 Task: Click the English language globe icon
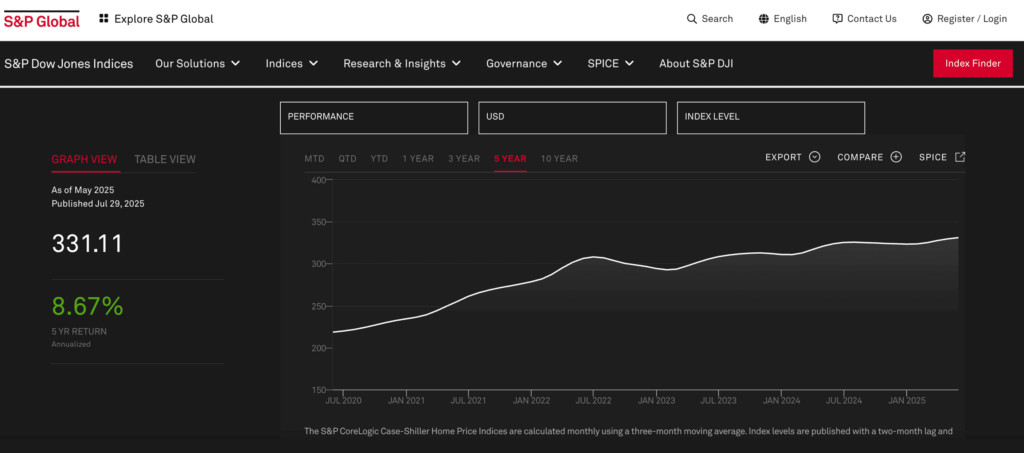[764, 19]
